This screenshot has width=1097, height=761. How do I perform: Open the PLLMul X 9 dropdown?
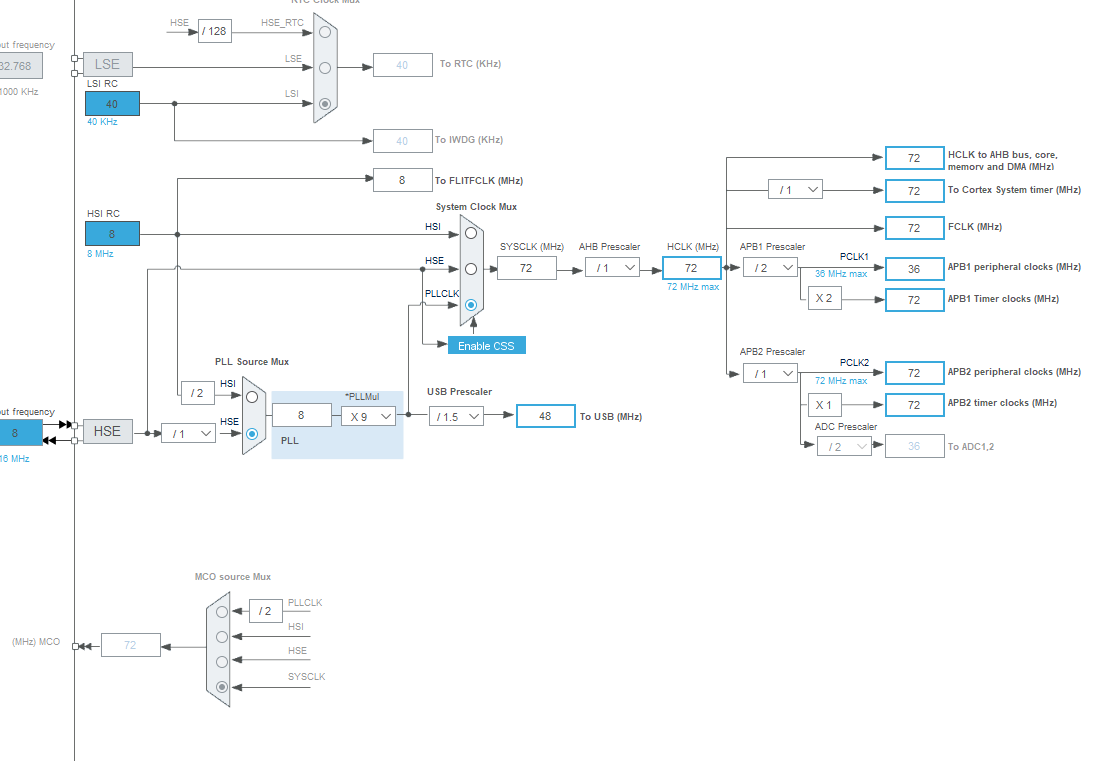click(368, 416)
